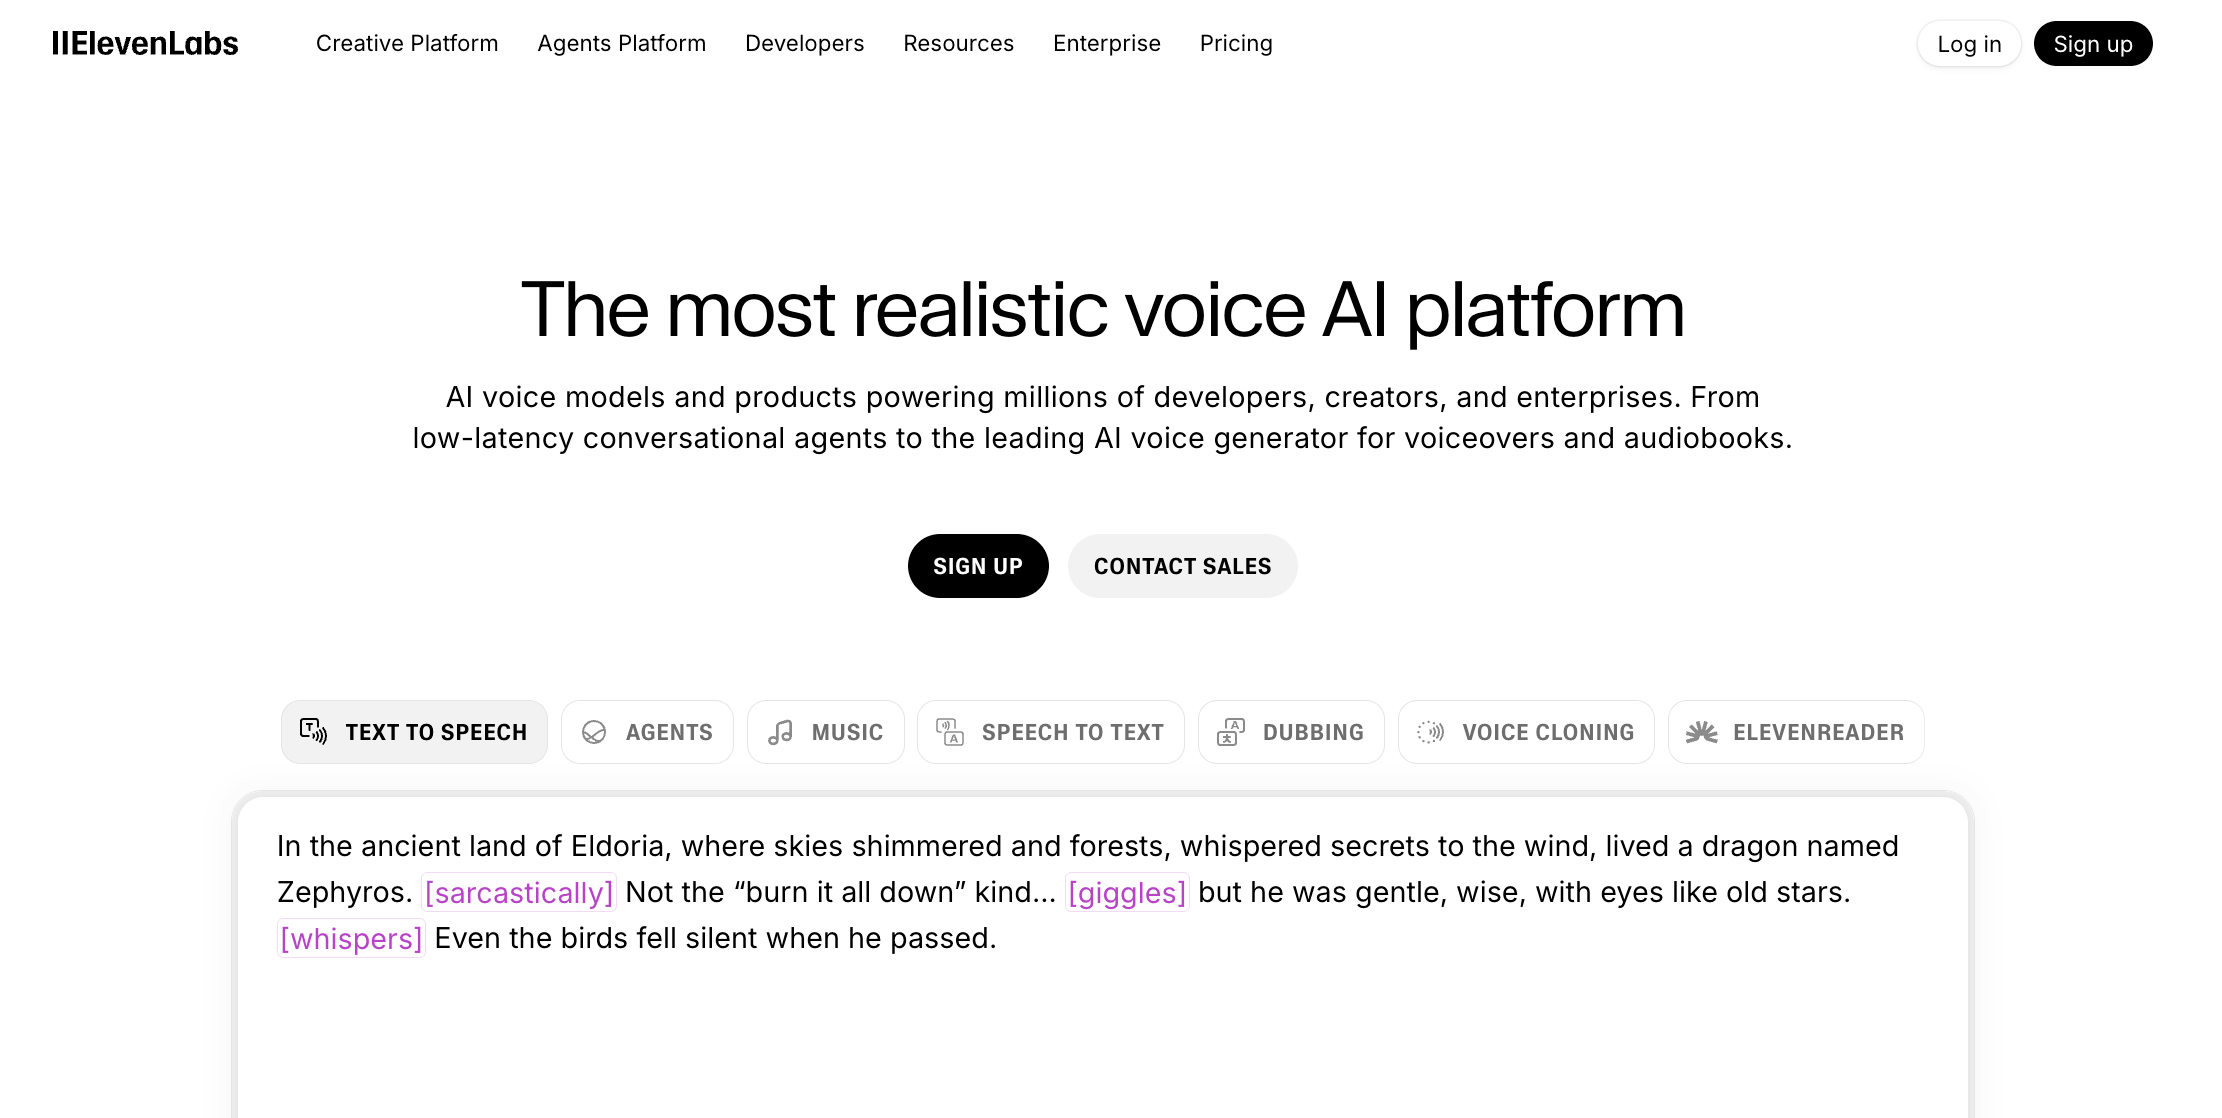Click the Agents orb icon
Screen dimensions: 2222x1118
596,731
